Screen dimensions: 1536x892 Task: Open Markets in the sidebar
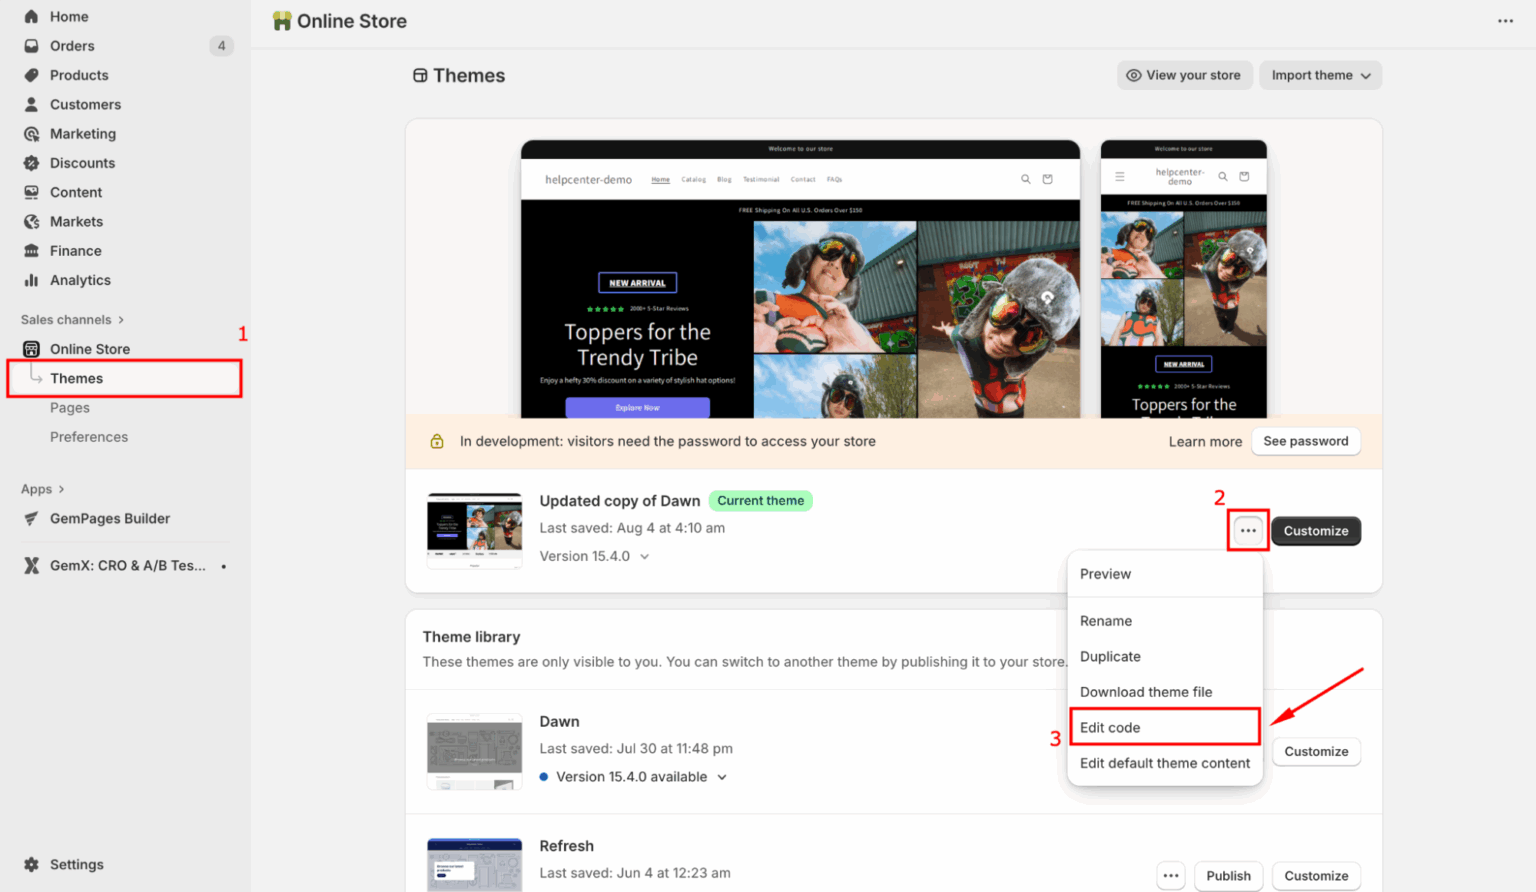75,221
